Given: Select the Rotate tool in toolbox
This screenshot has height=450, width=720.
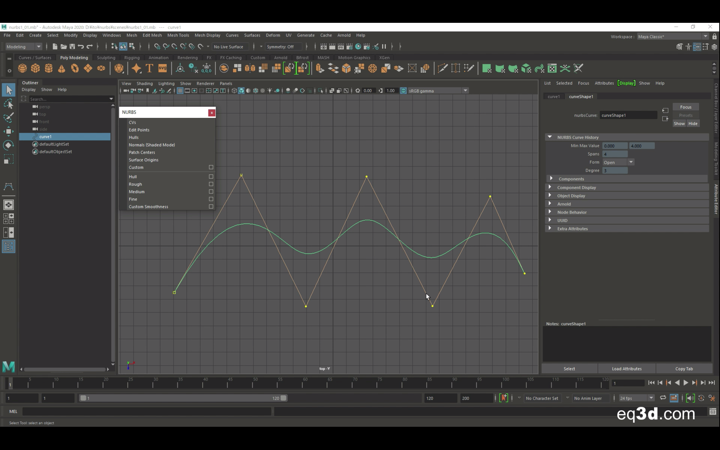Looking at the screenshot, I should pos(8,145).
